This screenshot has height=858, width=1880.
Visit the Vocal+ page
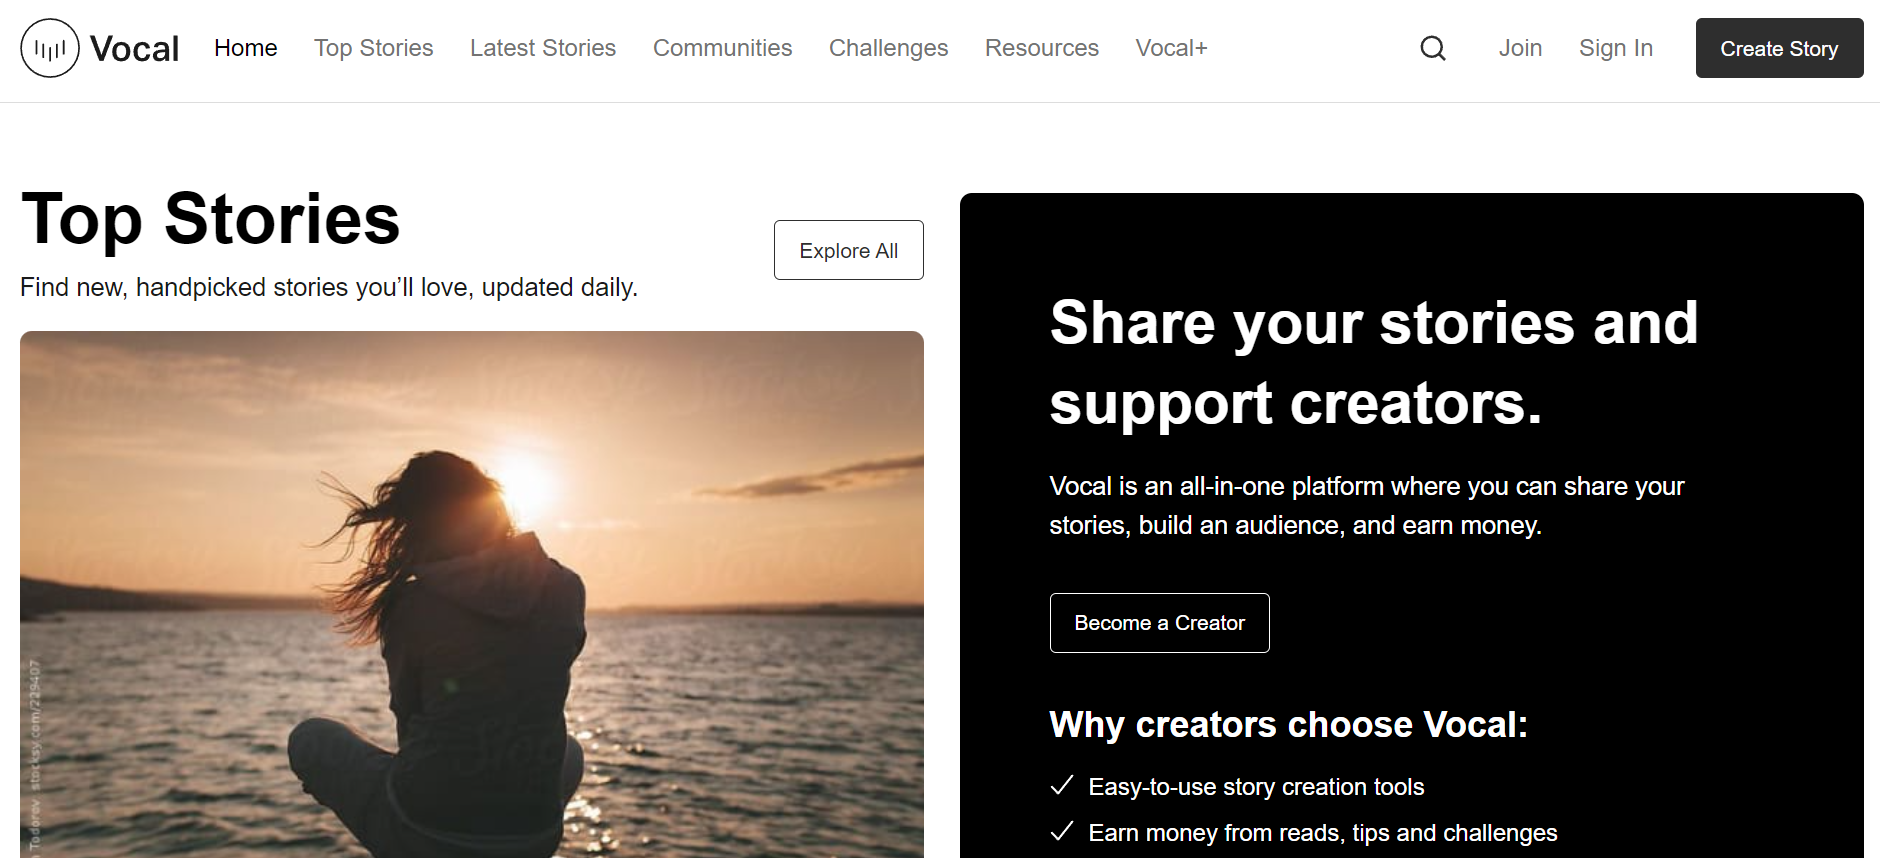click(x=1171, y=48)
